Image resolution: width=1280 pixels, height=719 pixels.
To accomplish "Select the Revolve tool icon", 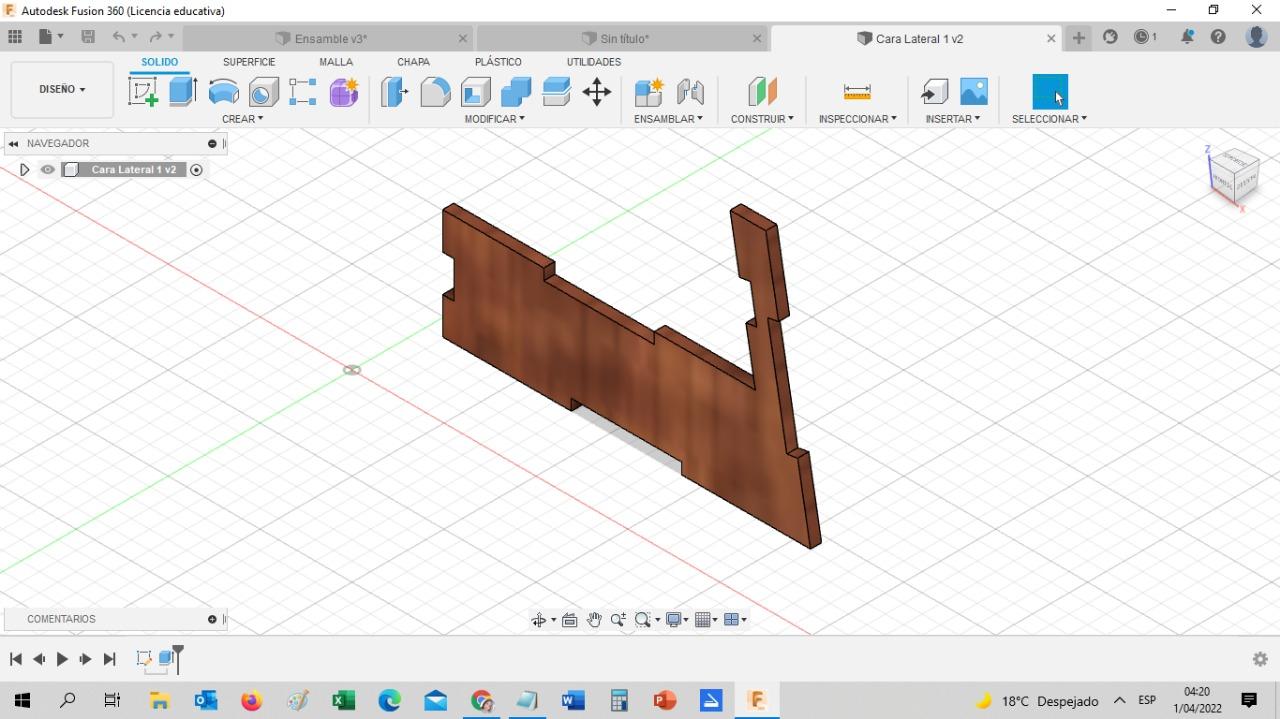I will pyautogui.click(x=223, y=92).
